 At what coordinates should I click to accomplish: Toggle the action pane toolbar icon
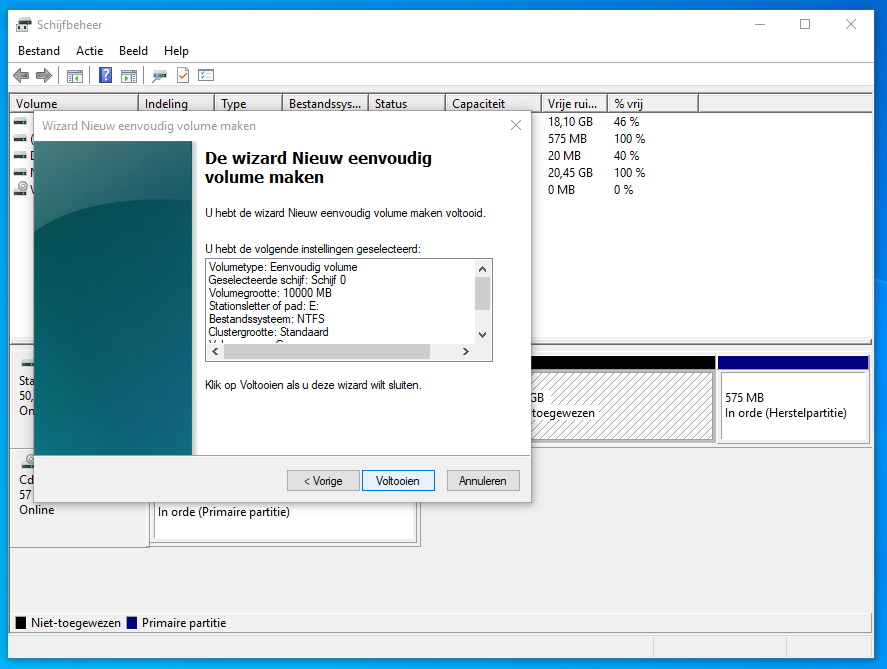click(x=129, y=75)
